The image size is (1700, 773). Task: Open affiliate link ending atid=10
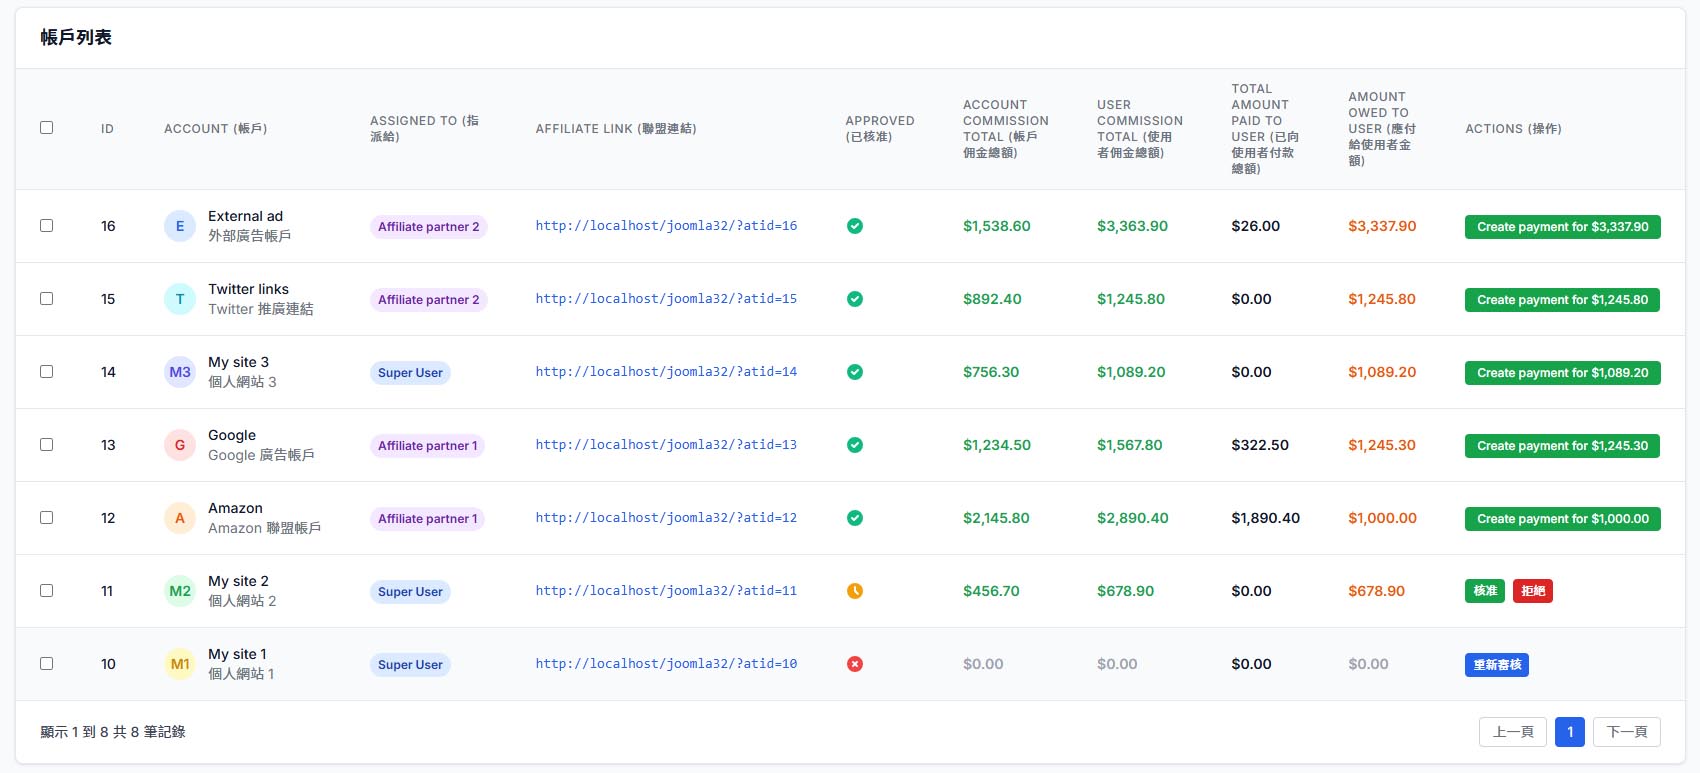[666, 664]
